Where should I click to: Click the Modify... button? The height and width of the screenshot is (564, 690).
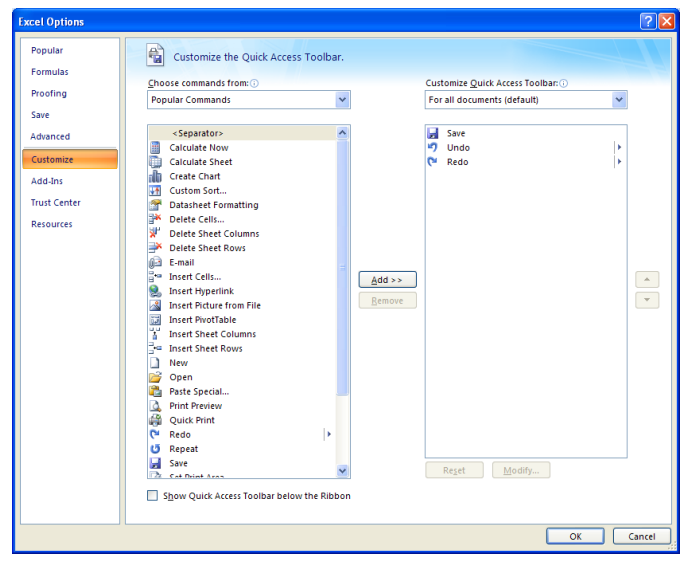(x=521, y=470)
